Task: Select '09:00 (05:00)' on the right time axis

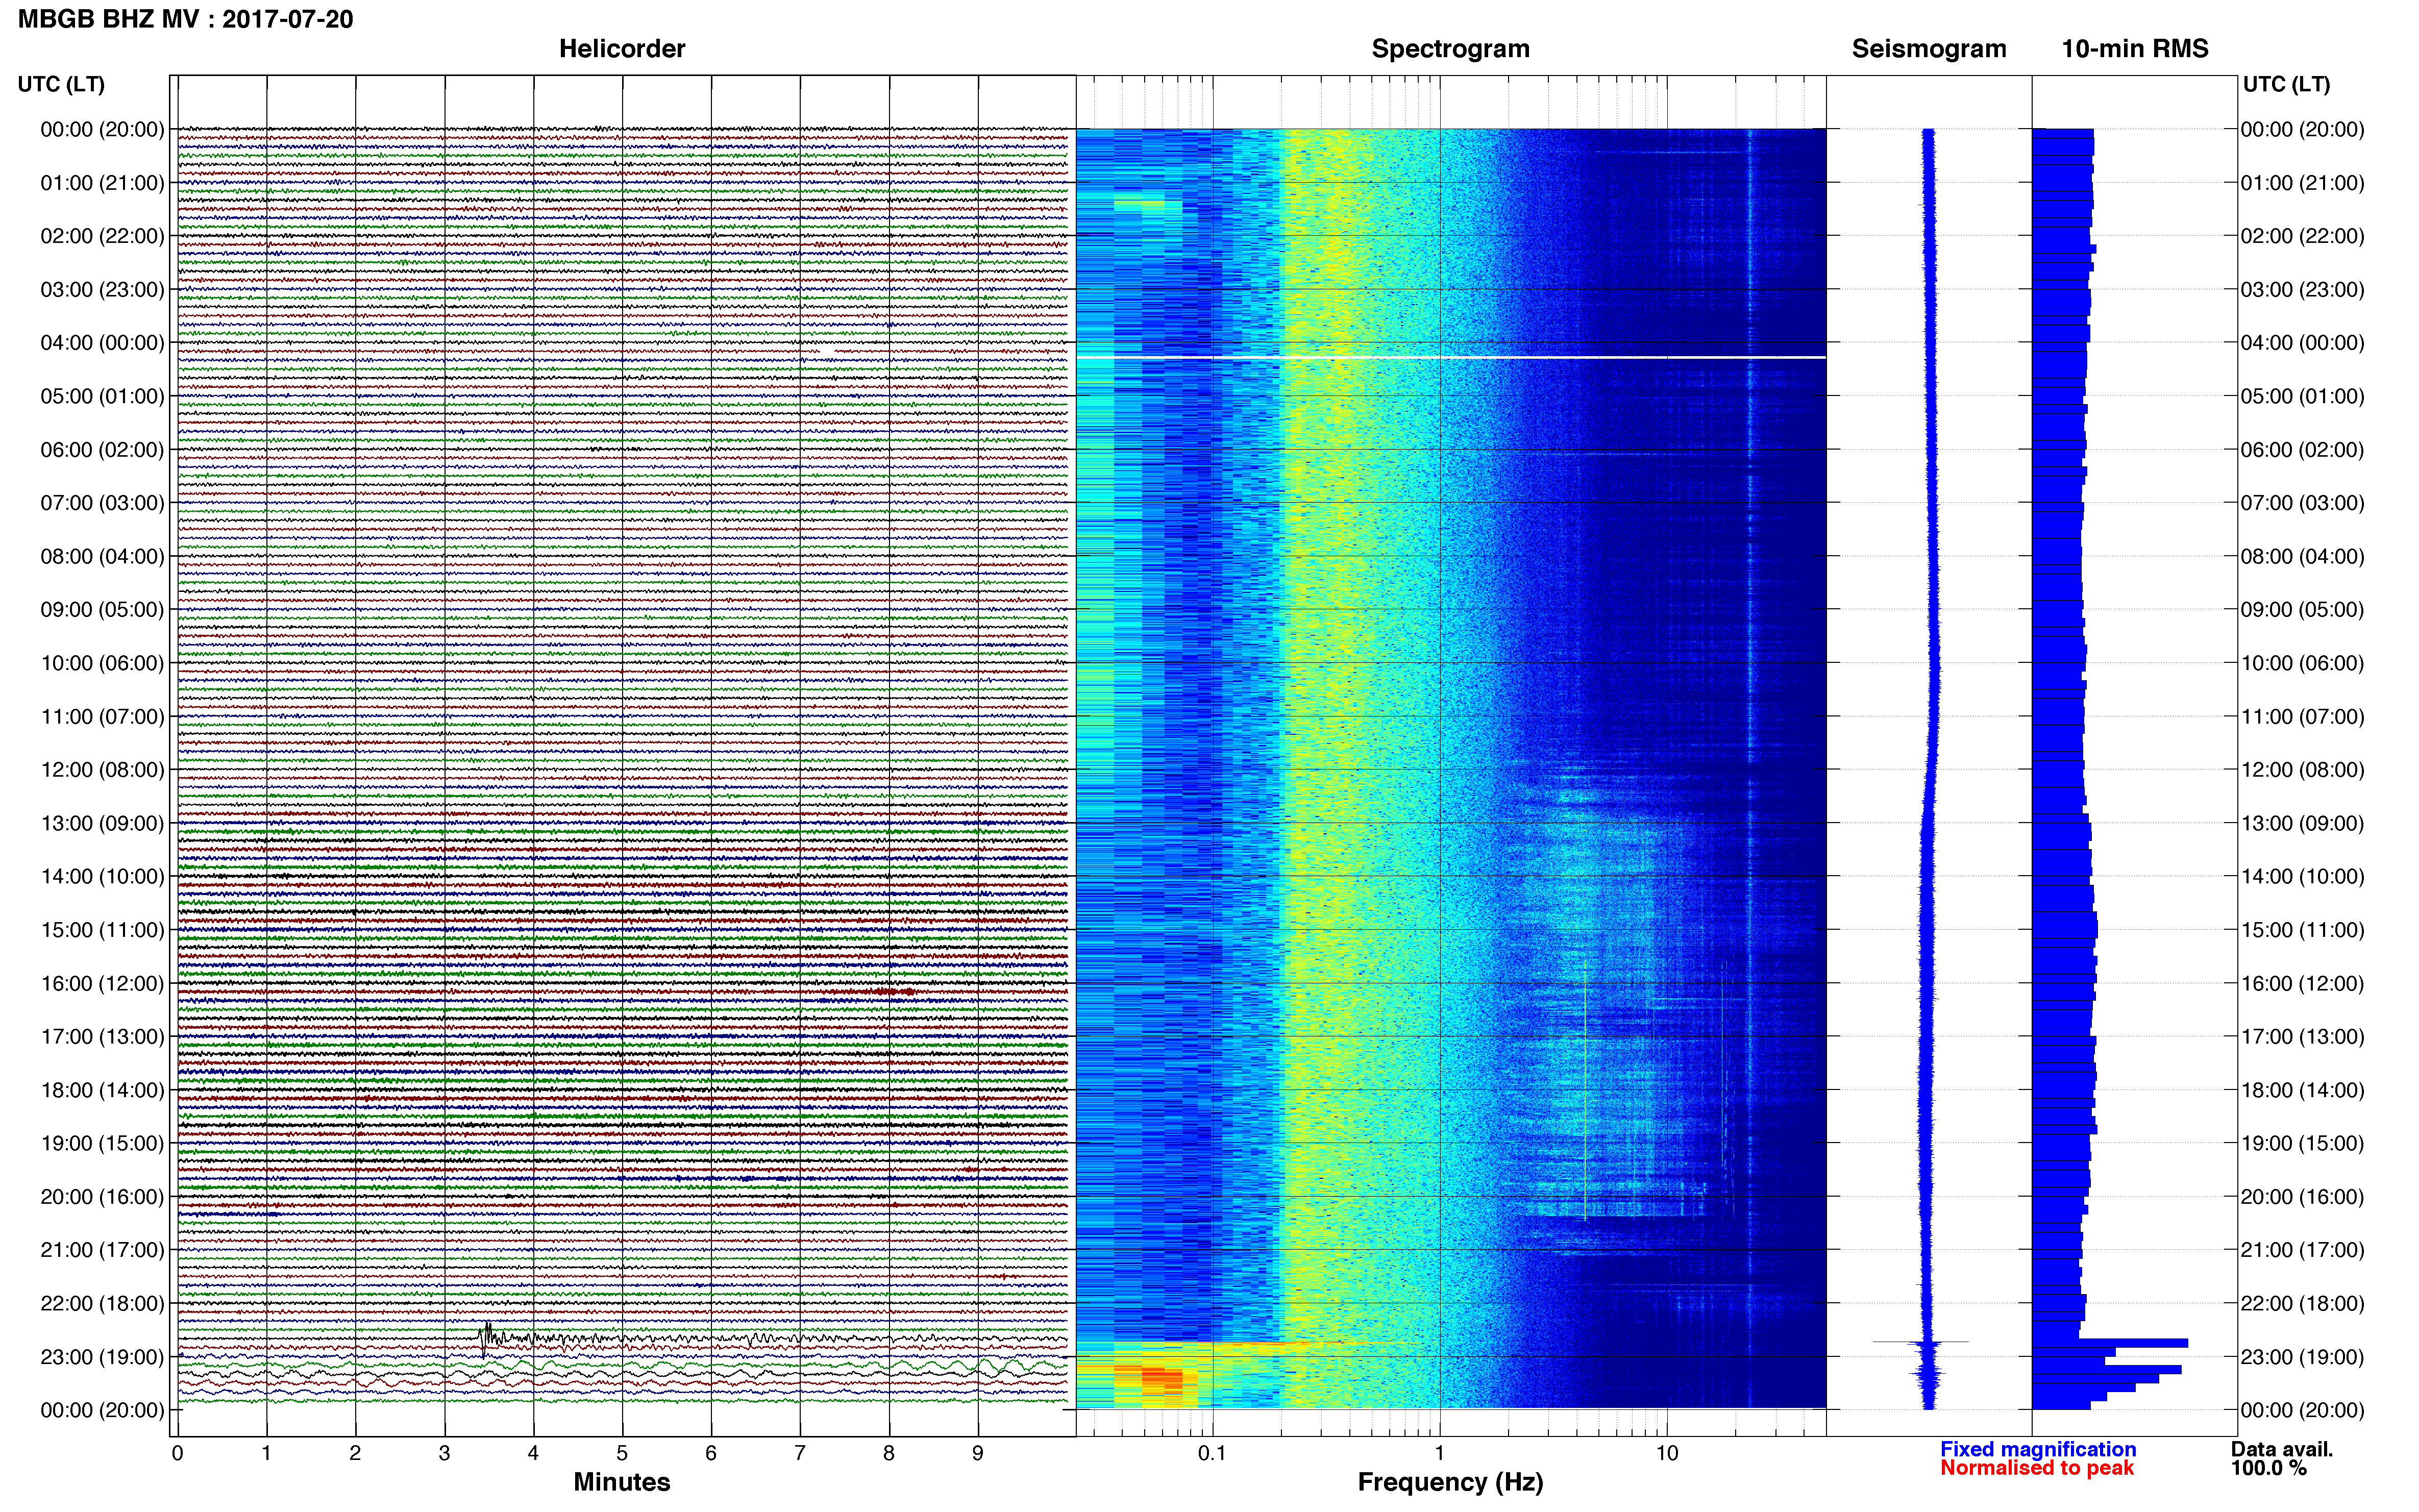Action: (x=2302, y=610)
